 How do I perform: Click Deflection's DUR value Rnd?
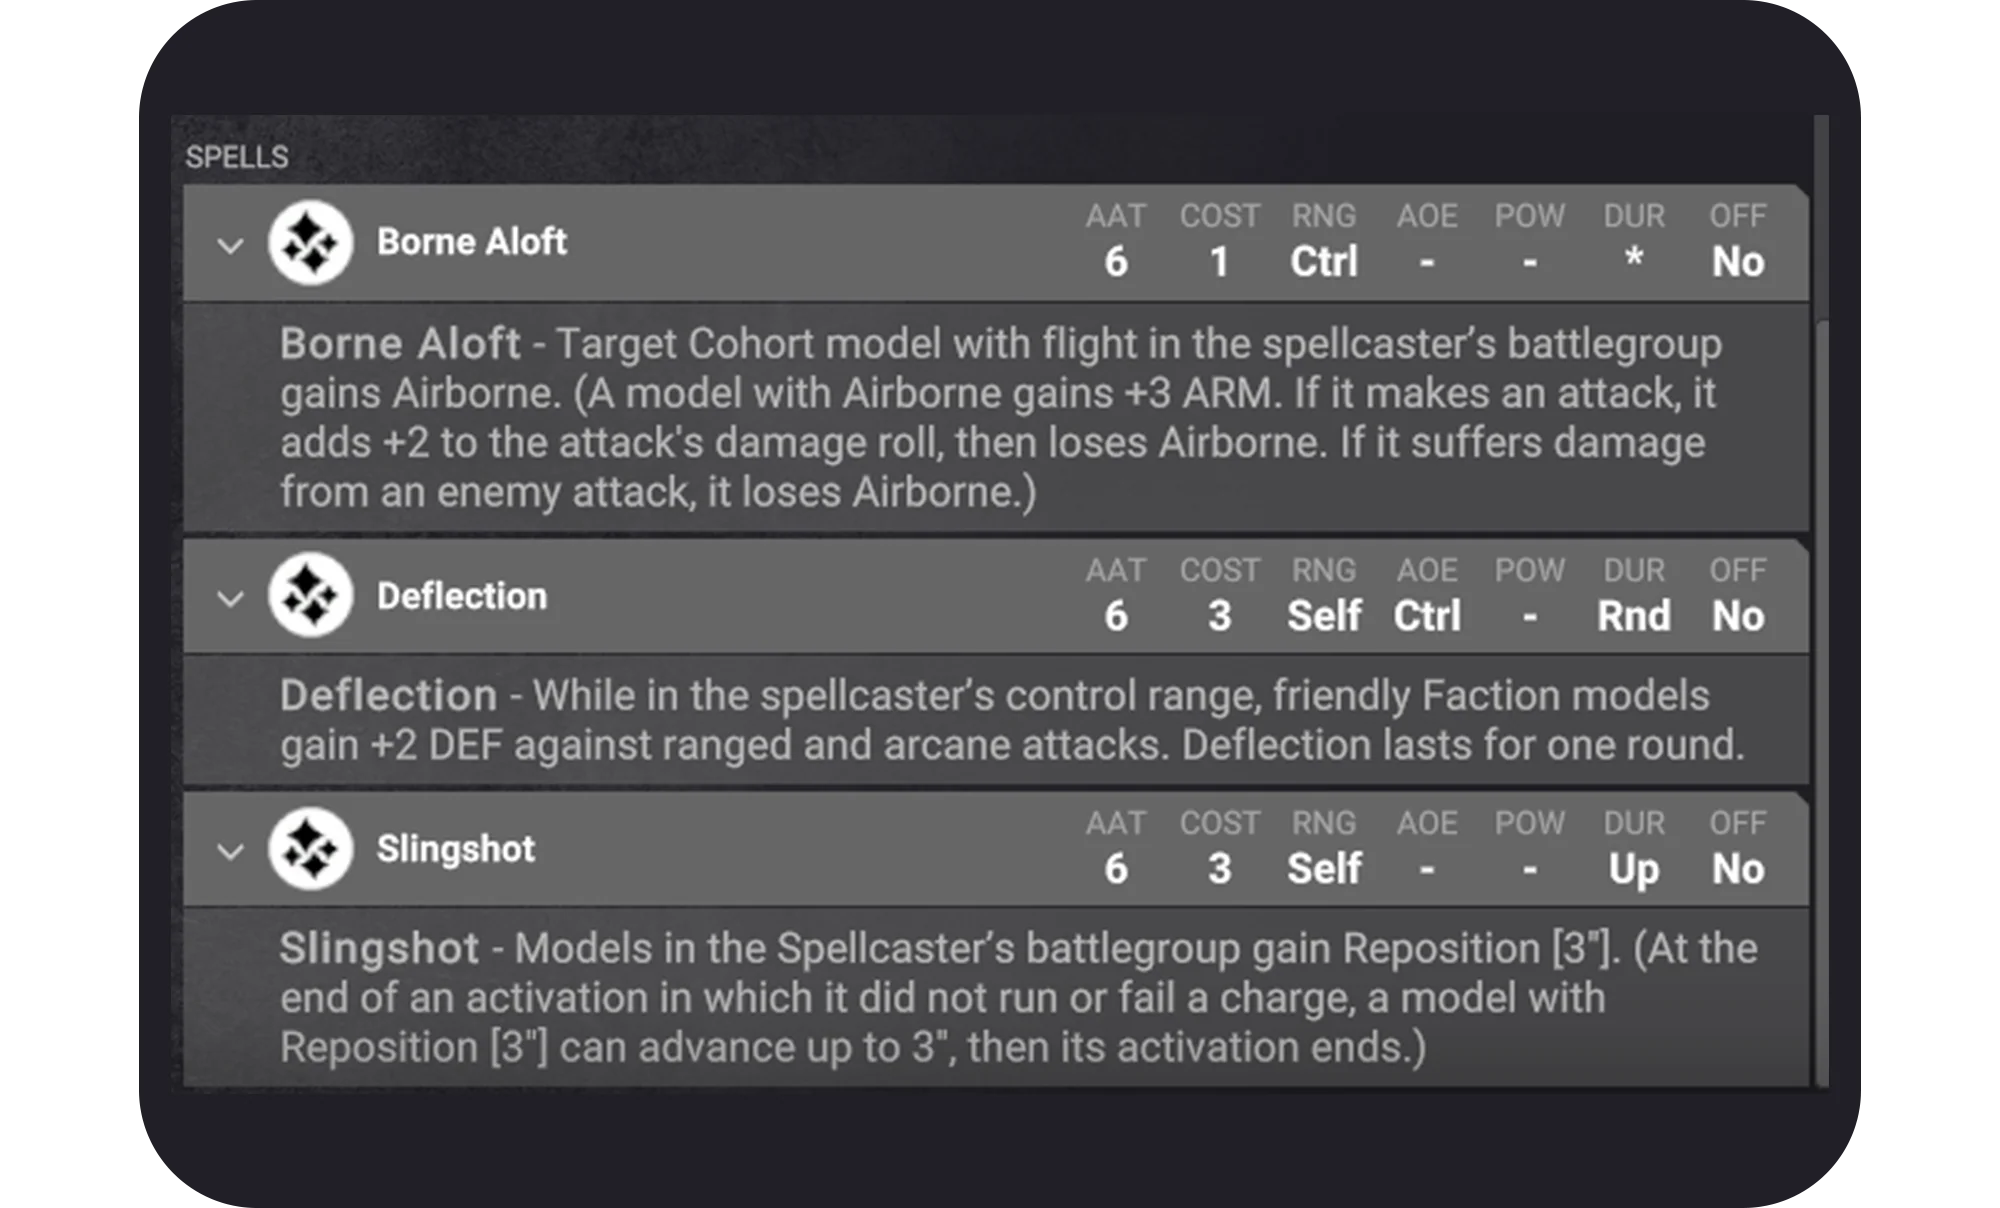click(x=1634, y=616)
